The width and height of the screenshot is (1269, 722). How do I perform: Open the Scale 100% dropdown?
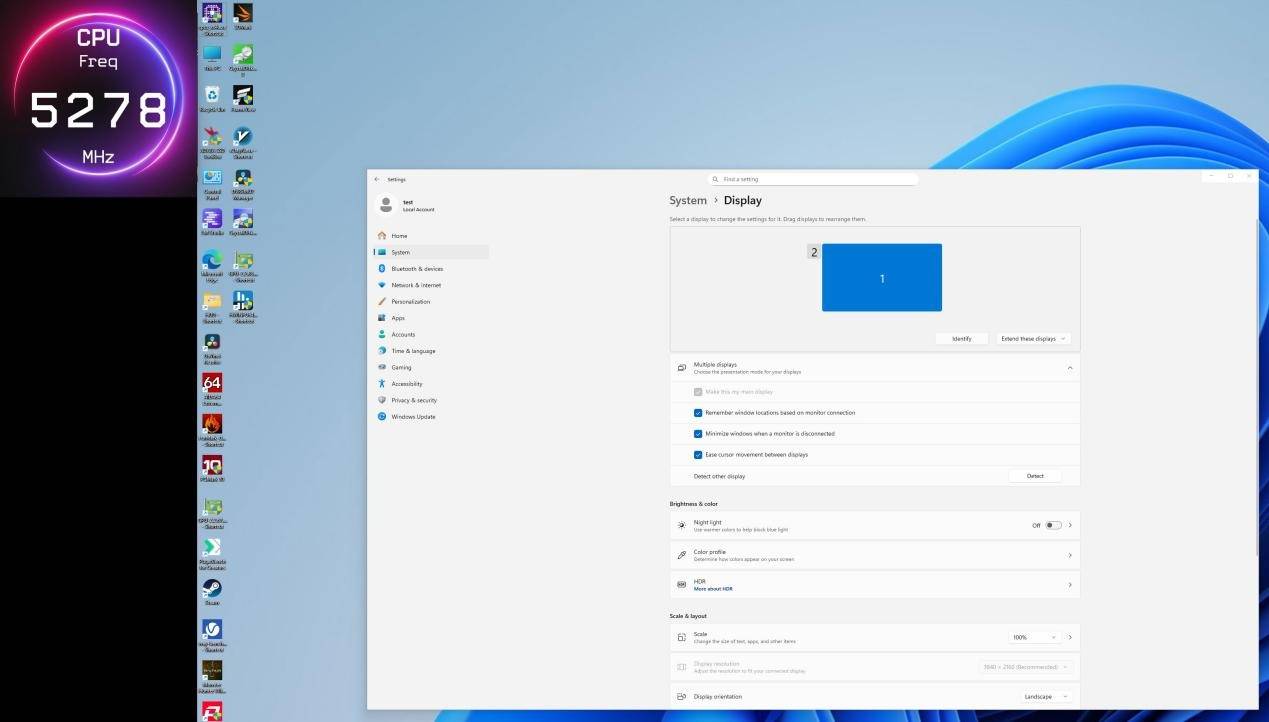point(1034,637)
